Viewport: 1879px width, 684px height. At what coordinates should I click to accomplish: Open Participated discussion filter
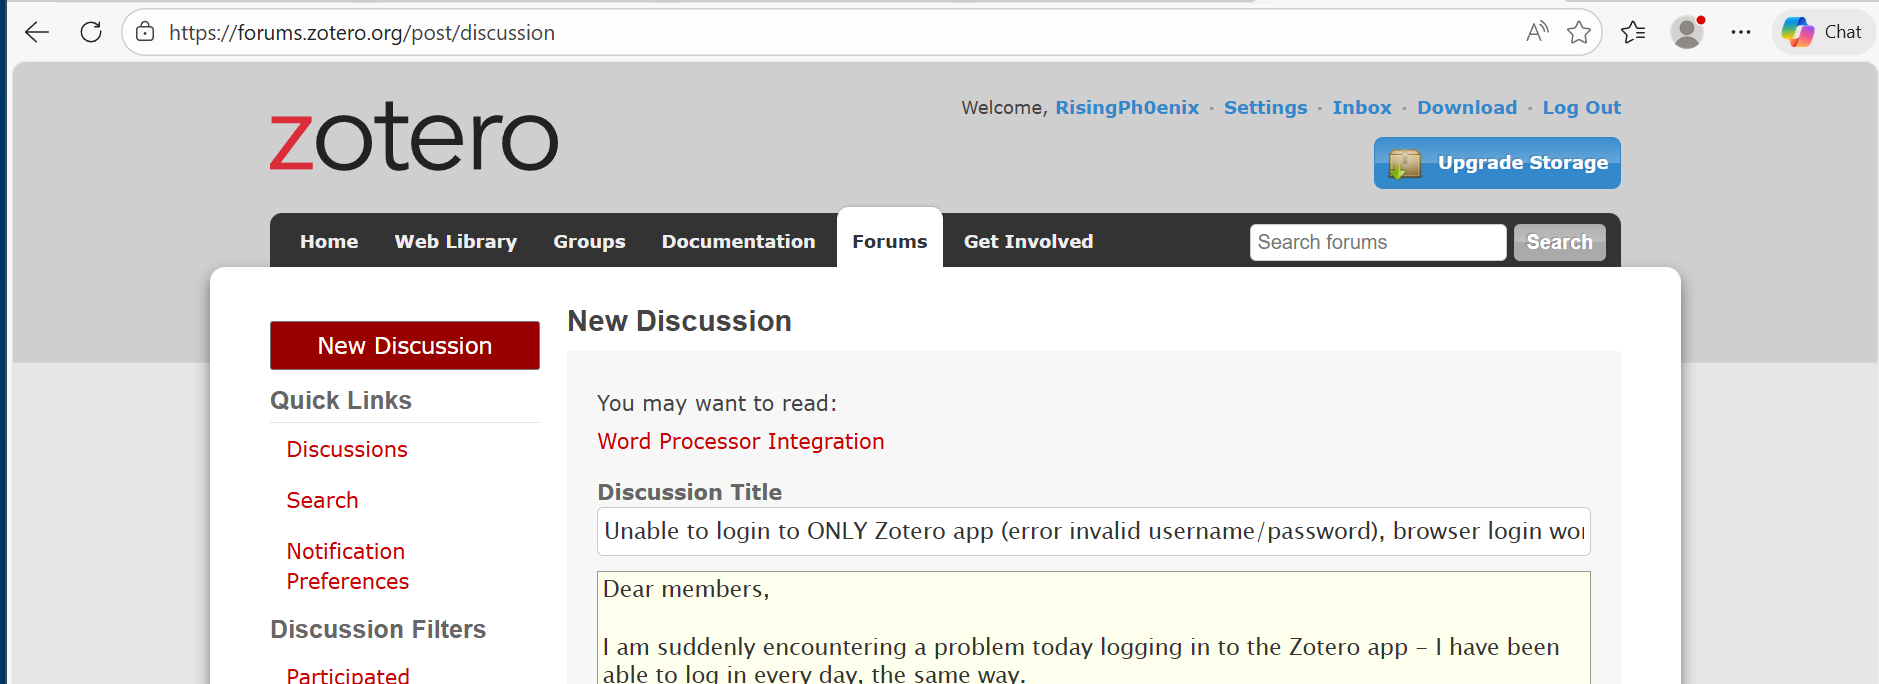point(348,675)
